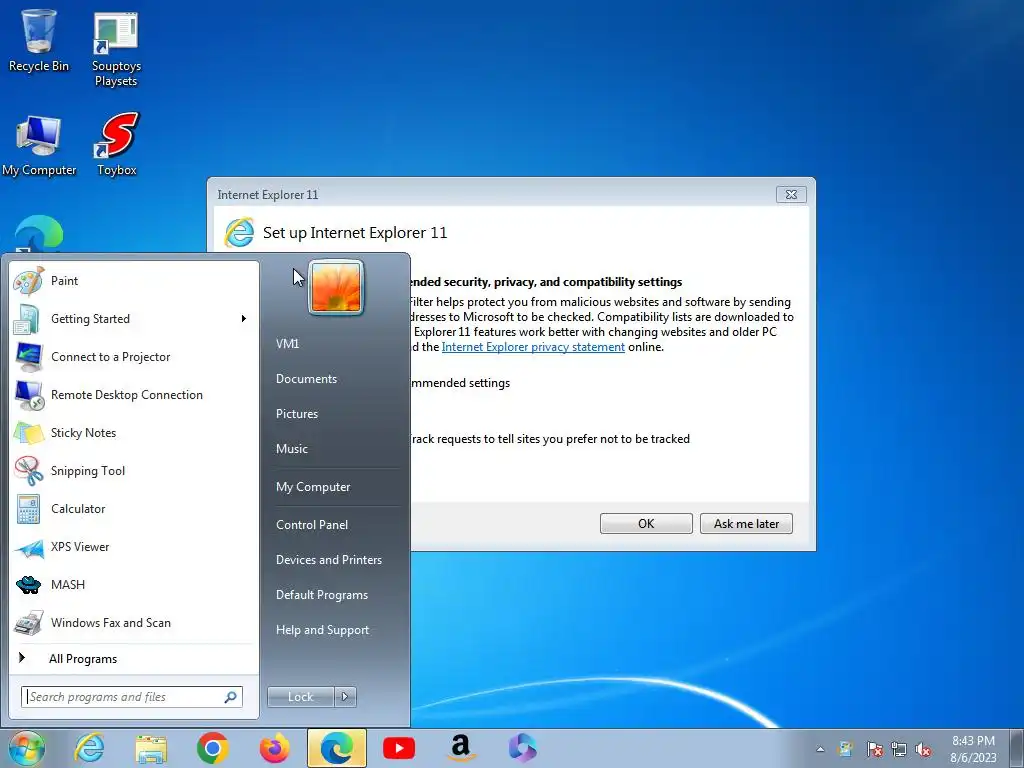1024x768 pixels.
Task: Launch Paint from the Start menu
Action: pos(134,281)
